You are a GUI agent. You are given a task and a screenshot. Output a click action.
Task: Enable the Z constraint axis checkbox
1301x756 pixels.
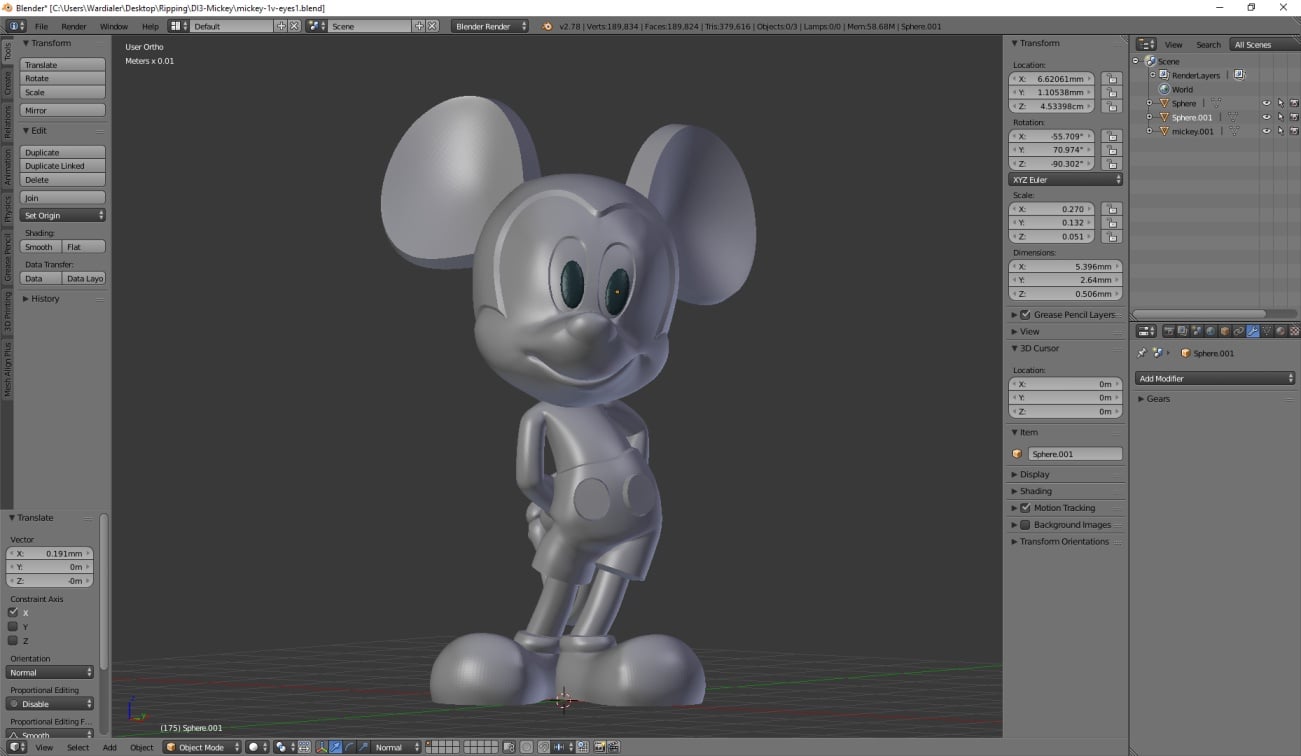coord(13,640)
